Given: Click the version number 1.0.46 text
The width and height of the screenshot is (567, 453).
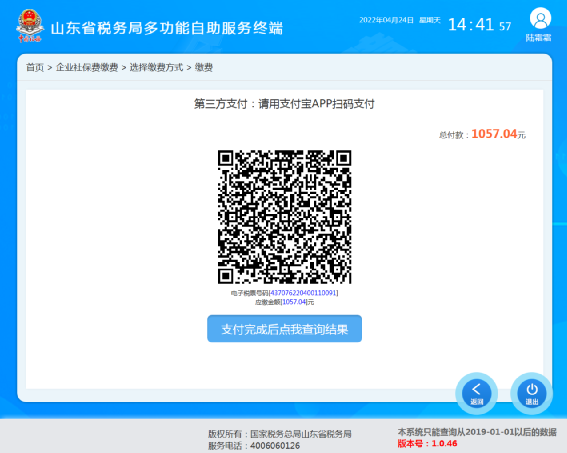Looking at the screenshot, I should 427,444.
